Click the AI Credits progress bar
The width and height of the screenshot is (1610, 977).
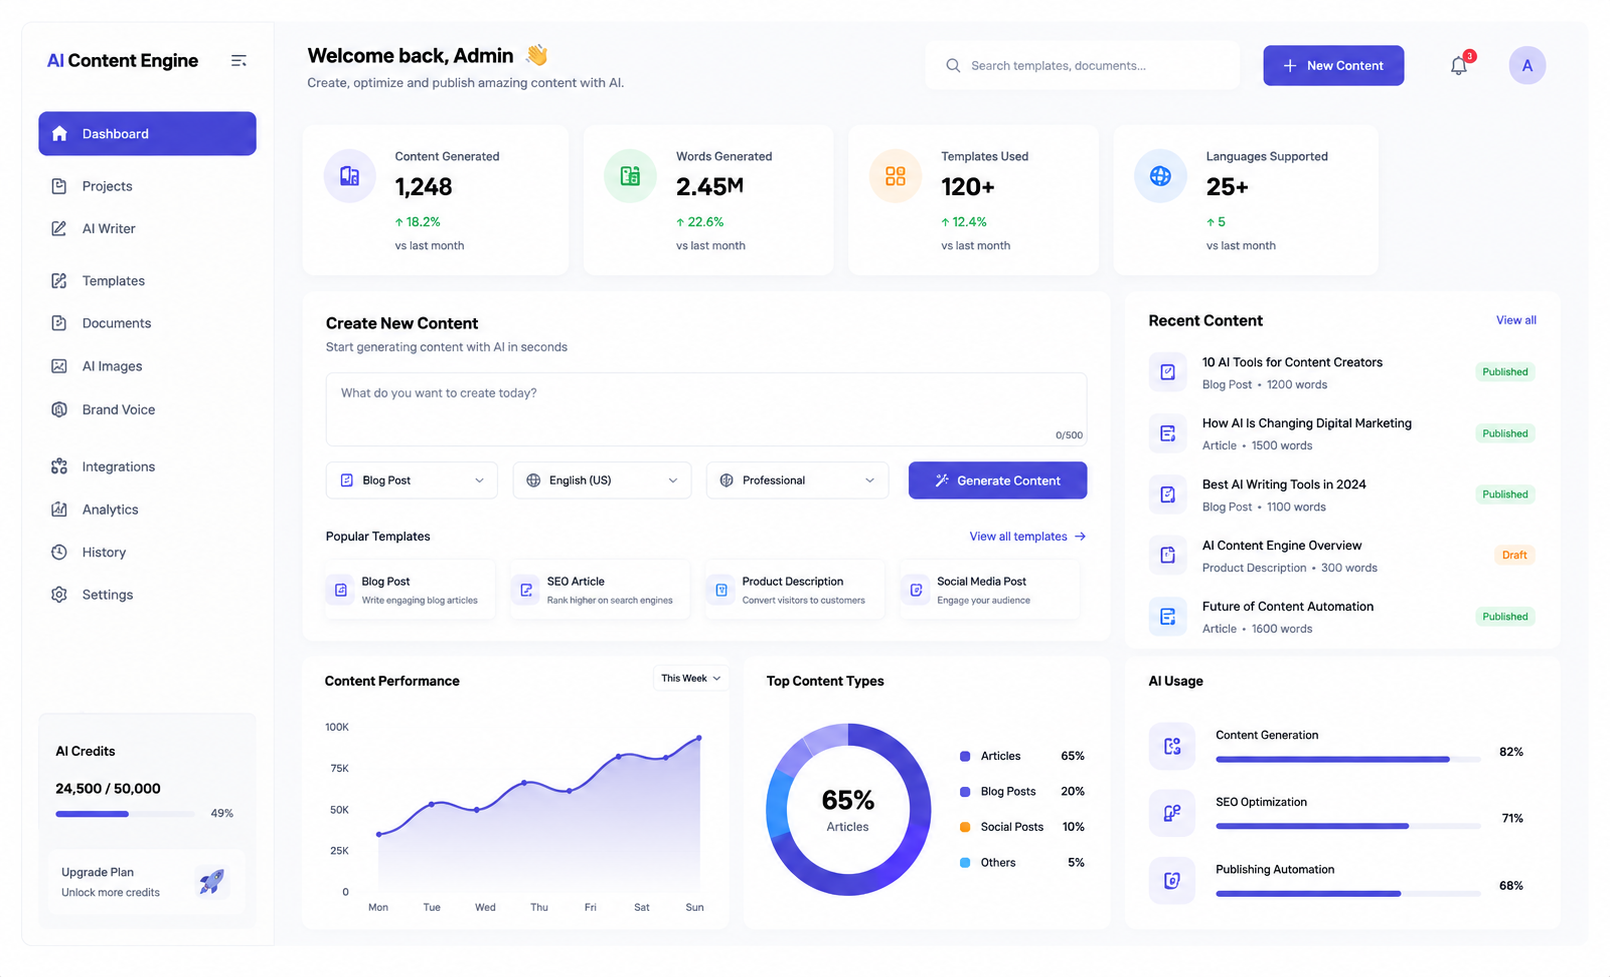[x=125, y=814]
